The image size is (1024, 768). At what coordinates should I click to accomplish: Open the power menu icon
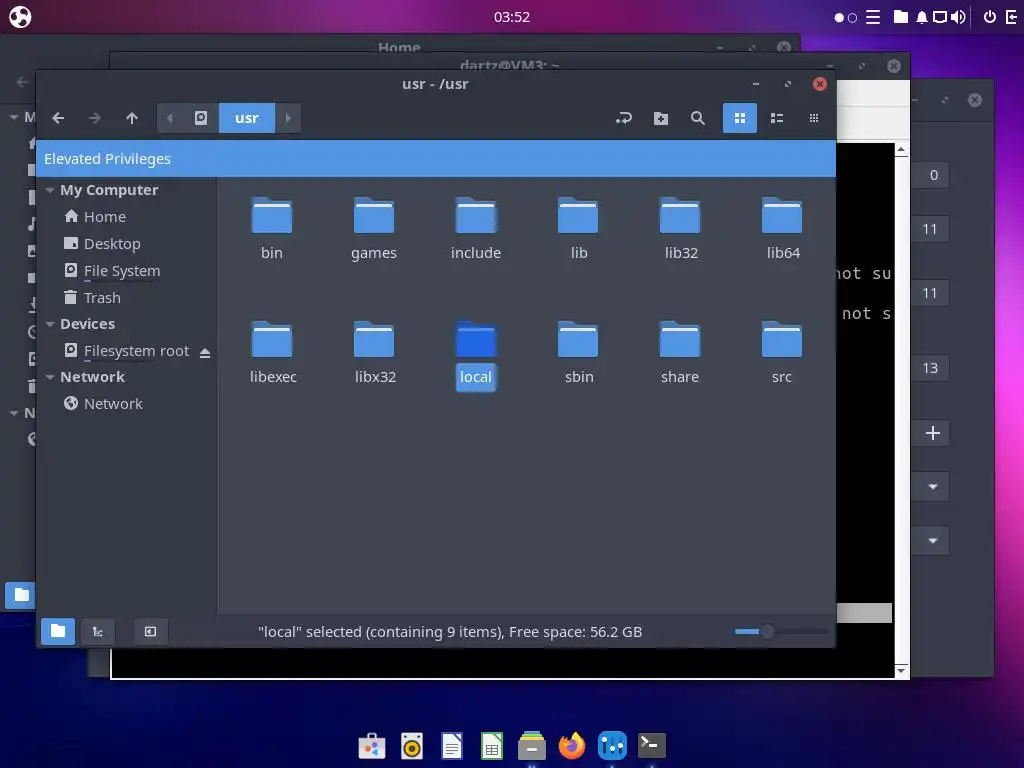(x=989, y=17)
